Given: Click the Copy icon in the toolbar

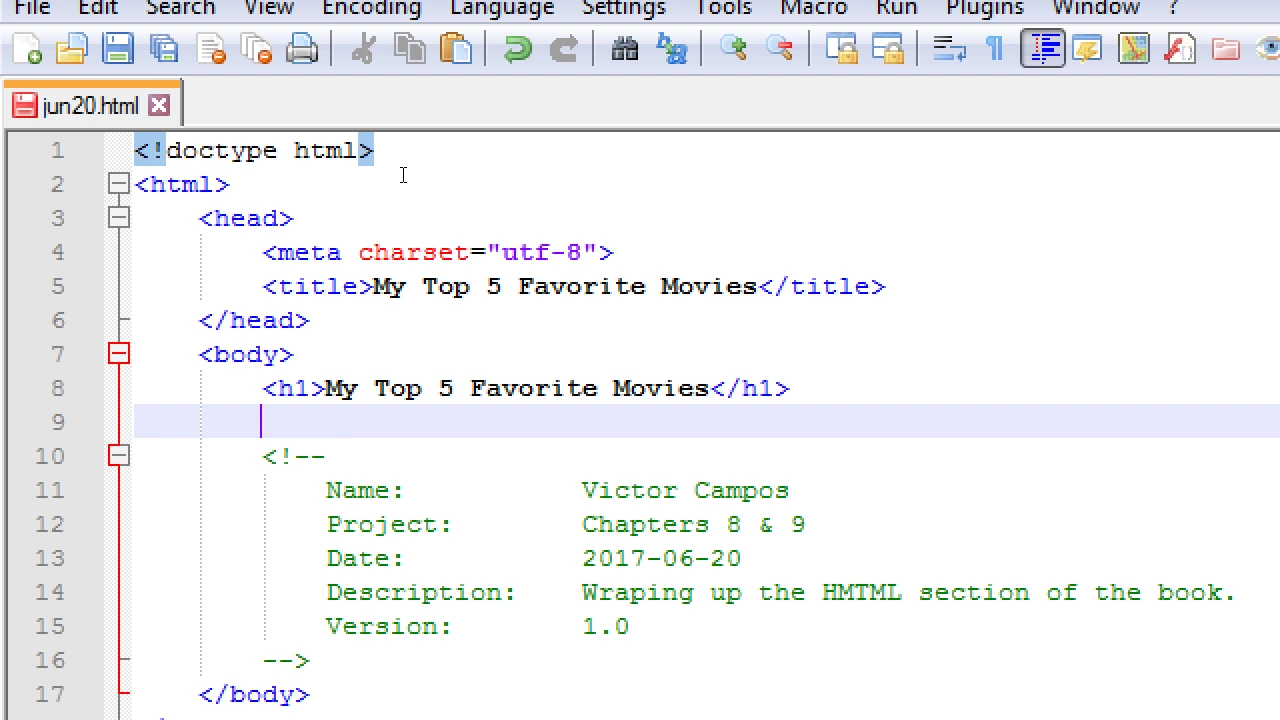Looking at the screenshot, I should tap(410, 49).
